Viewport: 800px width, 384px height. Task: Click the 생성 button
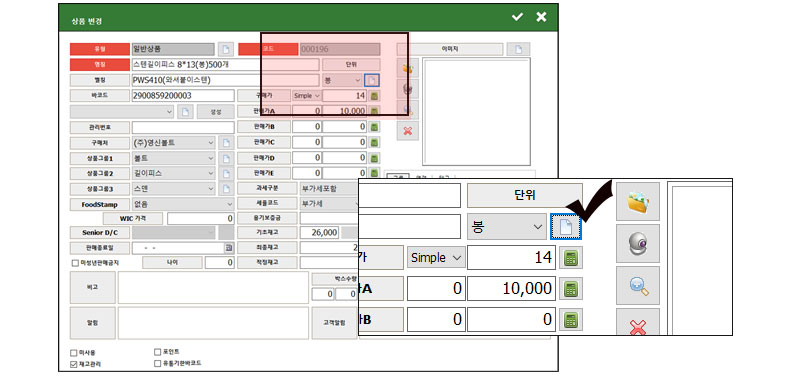coord(216,112)
